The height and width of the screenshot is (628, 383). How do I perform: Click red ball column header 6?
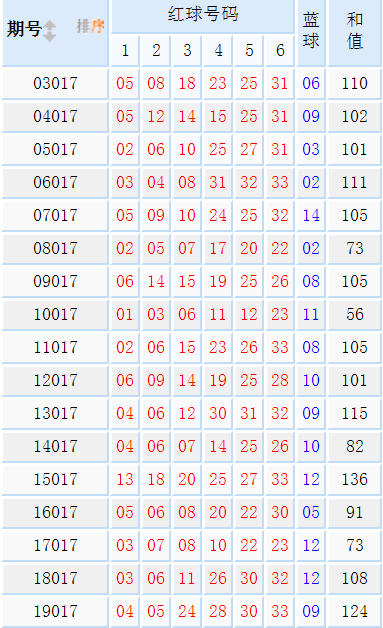tap(280, 50)
